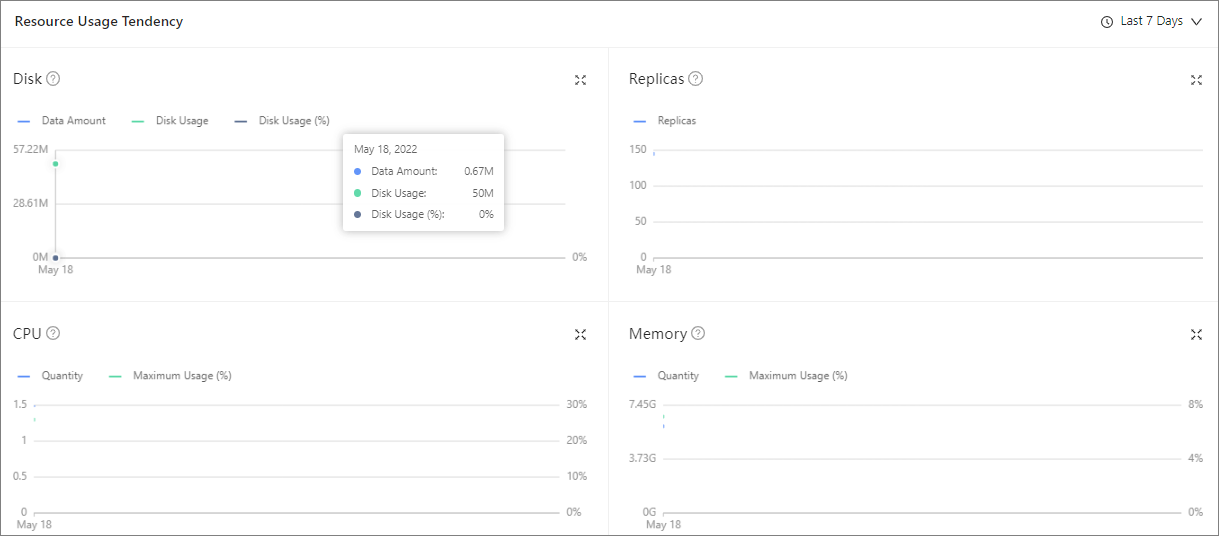The width and height of the screenshot is (1219, 536).
Task: Maximize the CPU chart panel
Action: tap(580, 335)
